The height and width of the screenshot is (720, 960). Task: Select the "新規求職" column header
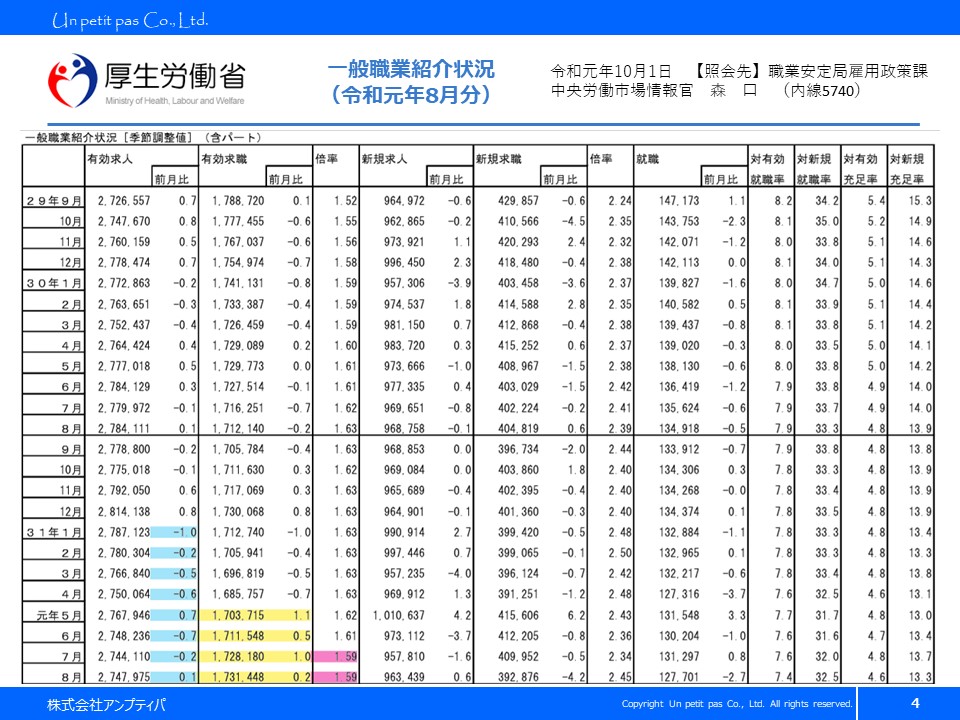click(498, 159)
